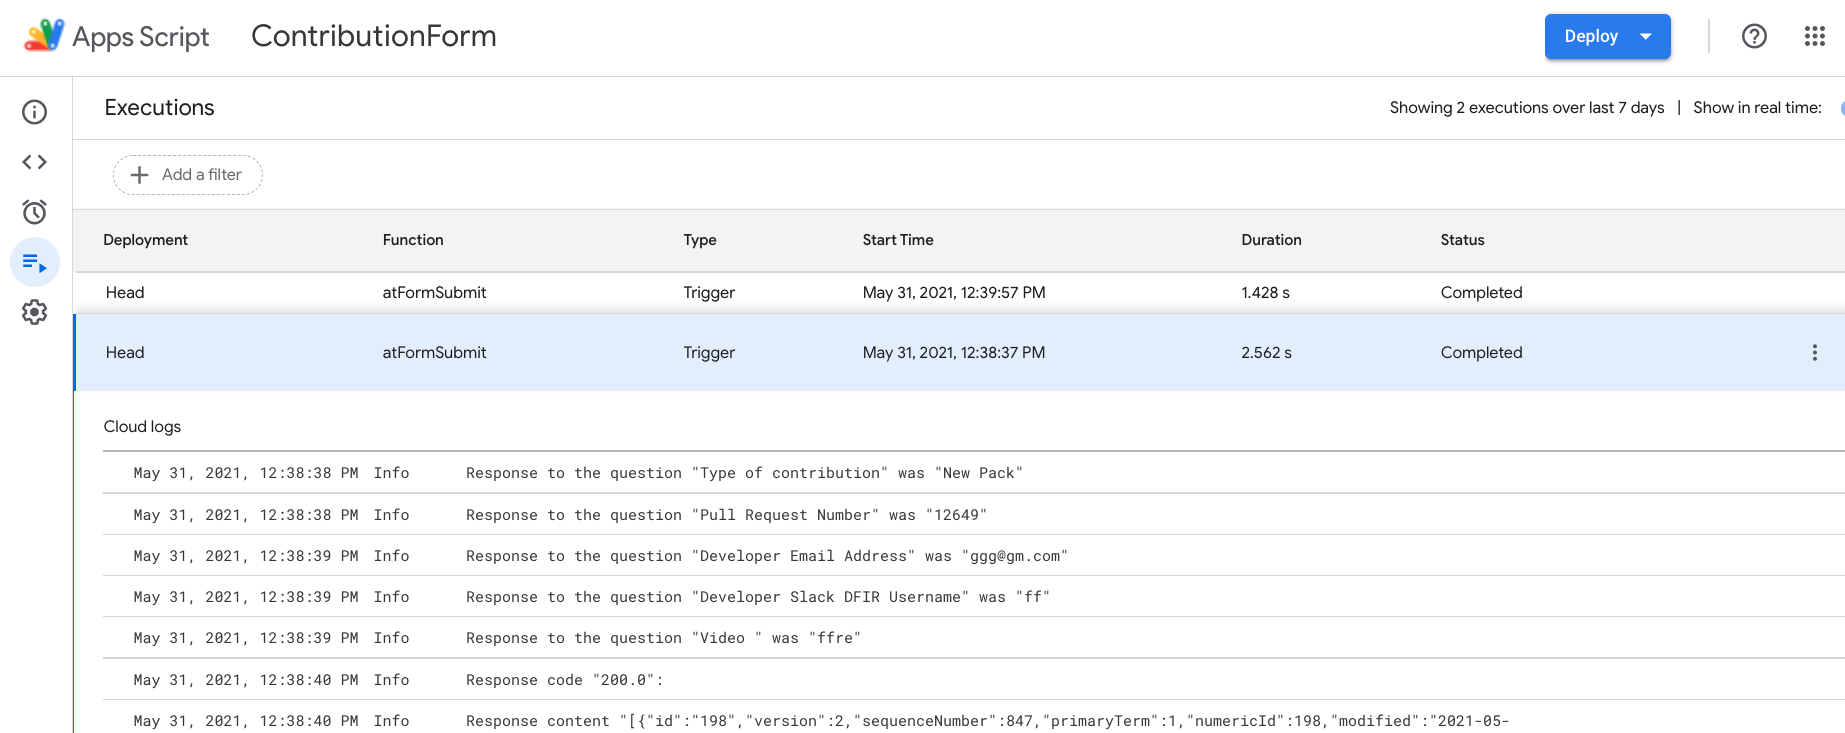Expand the 12:39:57 PM execution row

(x=953, y=293)
